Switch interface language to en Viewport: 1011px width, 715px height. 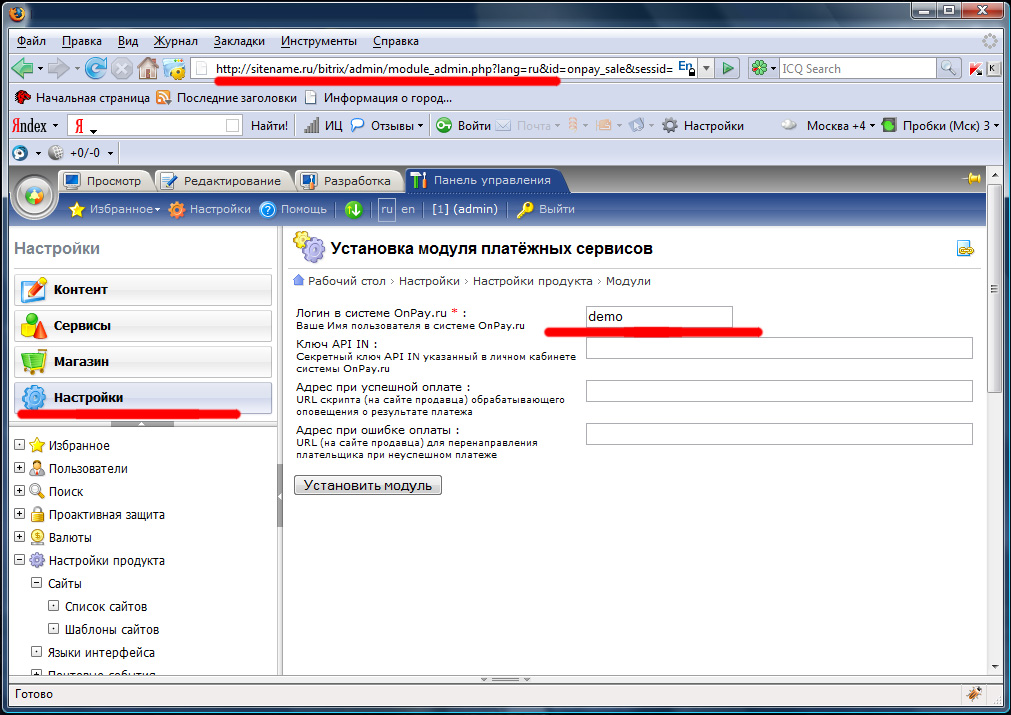tap(408, 209)
